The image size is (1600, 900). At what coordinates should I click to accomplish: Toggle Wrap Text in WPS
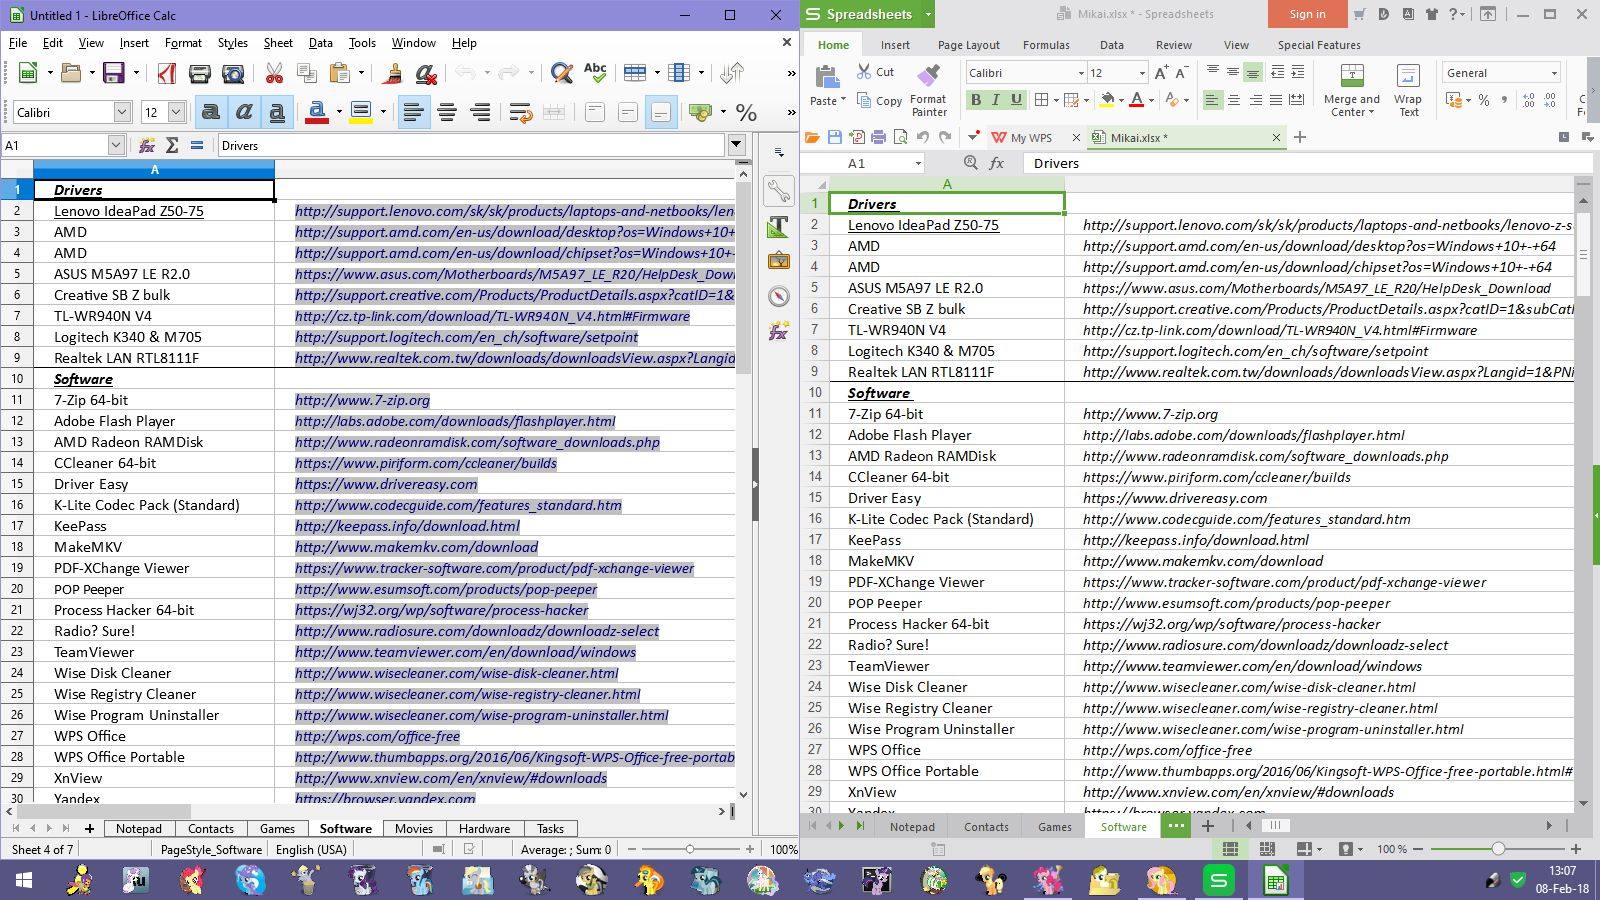(1408, 89)
